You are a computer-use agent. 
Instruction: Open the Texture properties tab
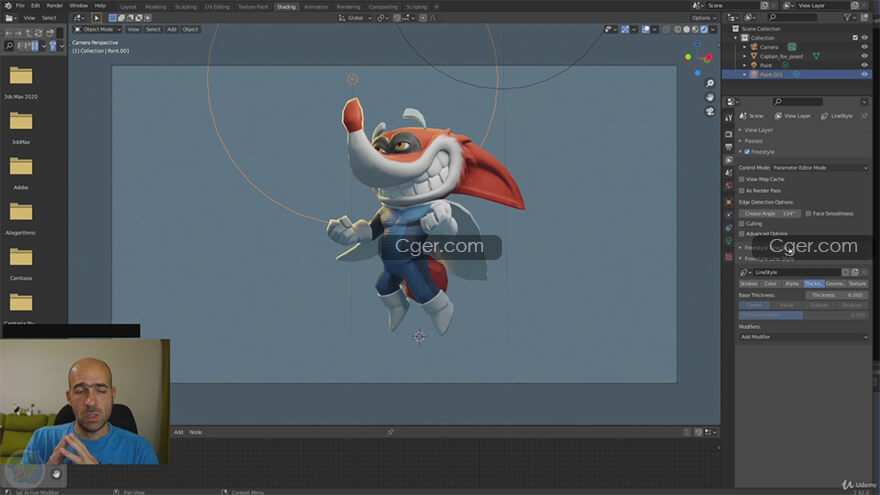728,257
